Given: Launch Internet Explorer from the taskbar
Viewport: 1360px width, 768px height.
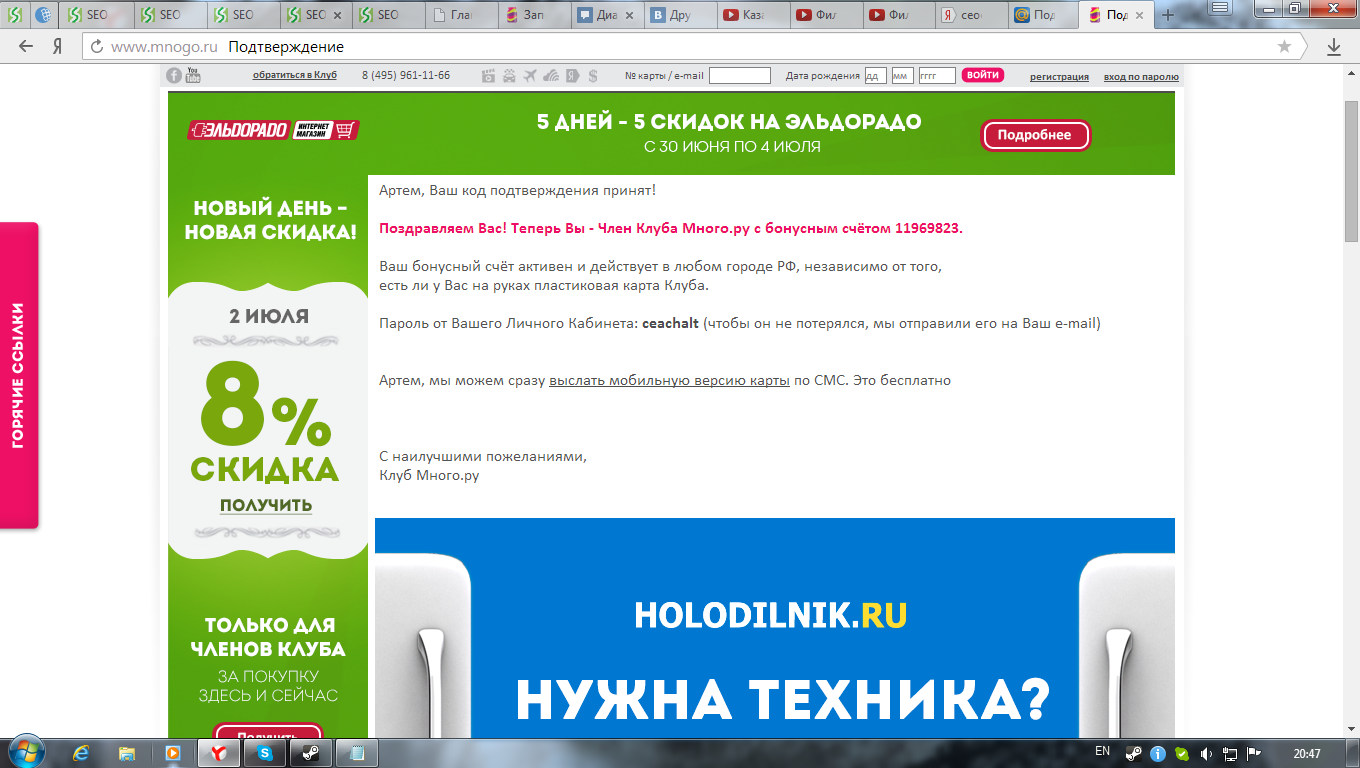Looking at the screenshot, I should coord(81,752).
